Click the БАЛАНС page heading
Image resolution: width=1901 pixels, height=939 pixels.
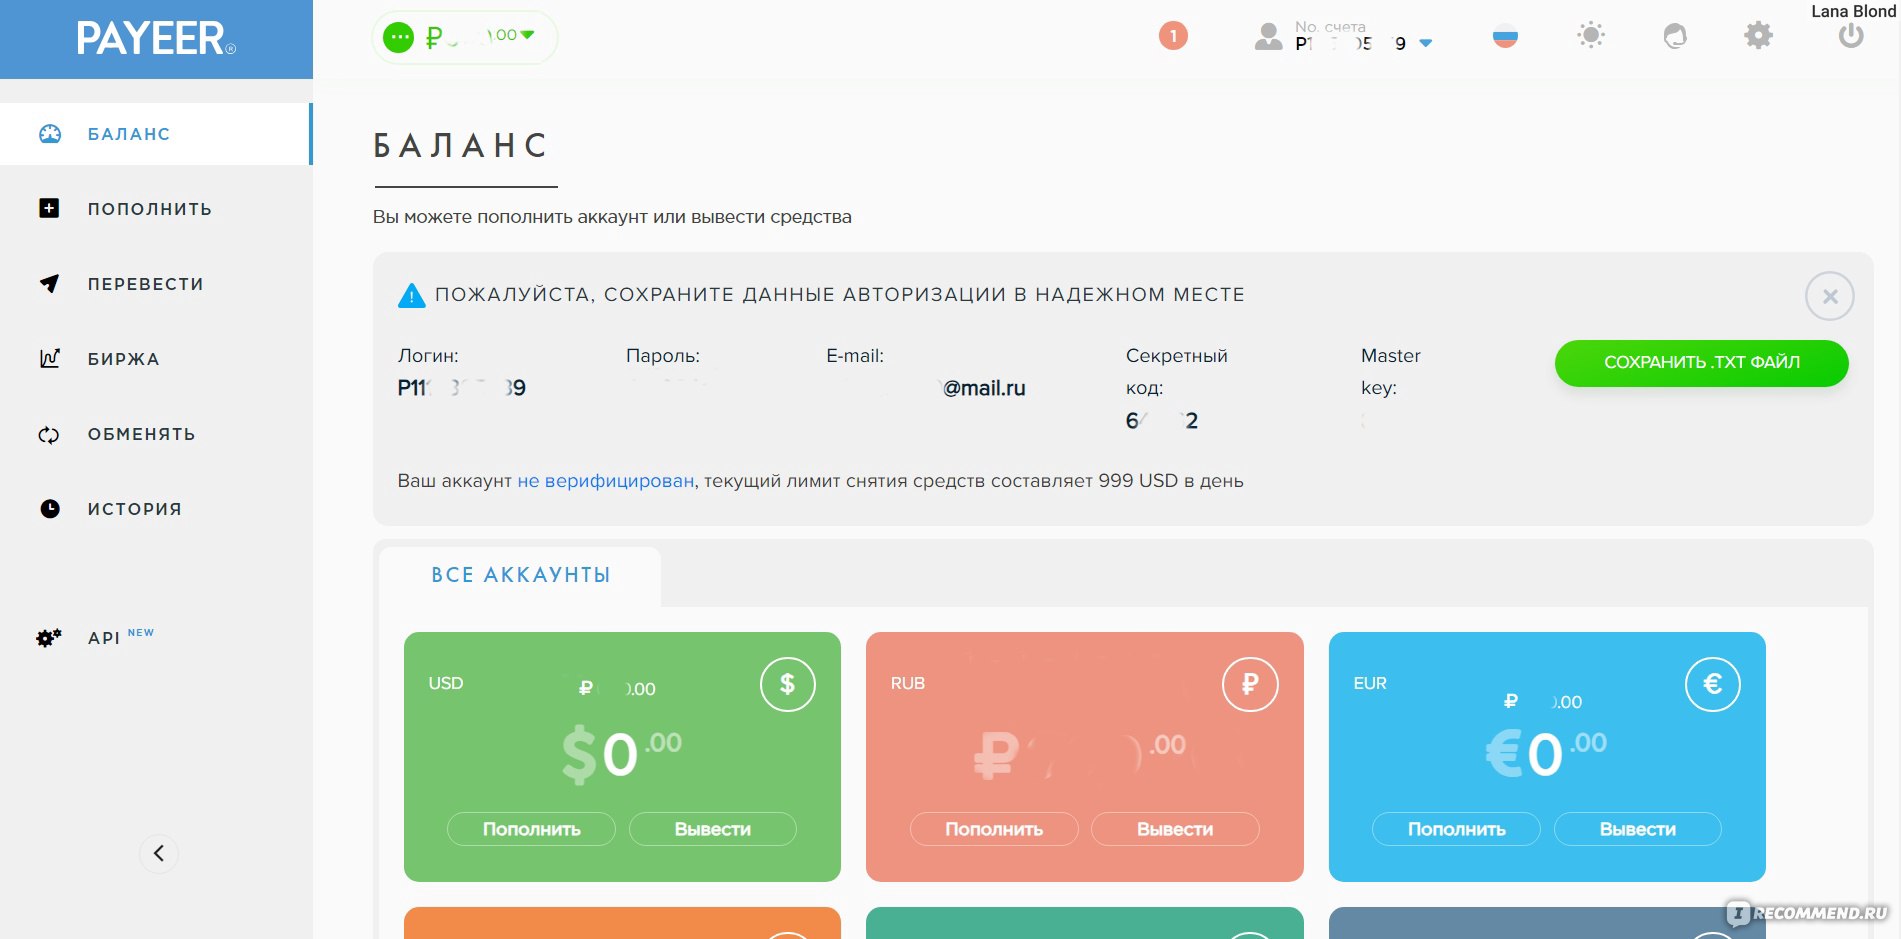point(461,146)
